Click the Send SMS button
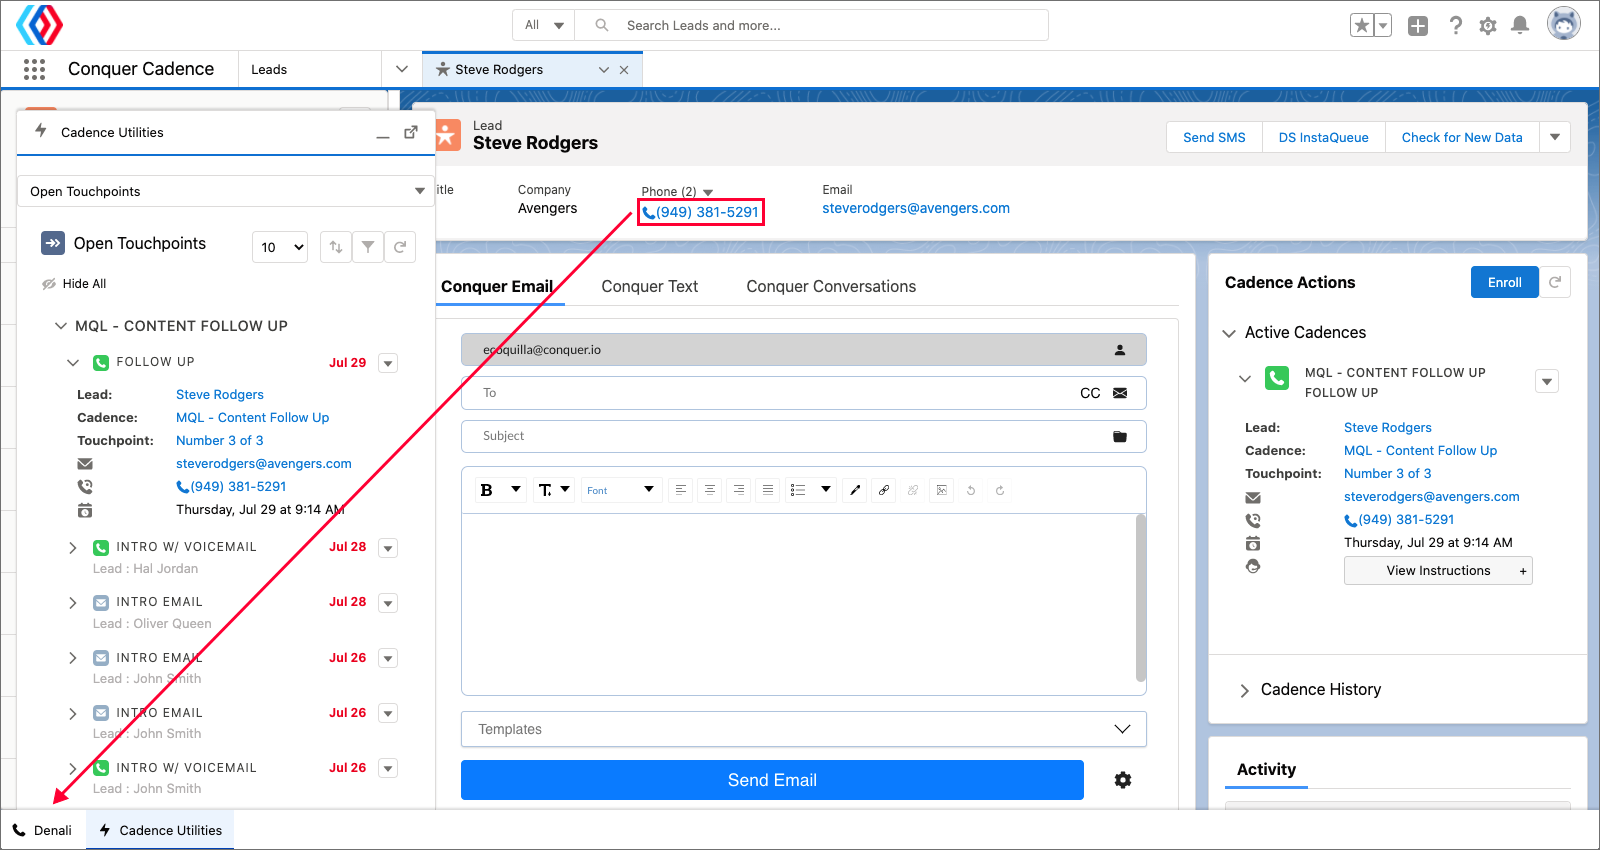 pos(1214,137)
